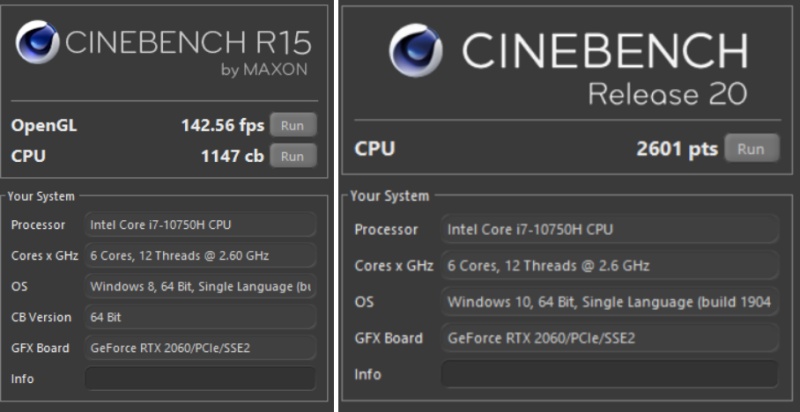Image resolution: width=800 pixels, height=412 pixels.
Task: Click the '6 Cores, 12 Threads @ 2.6 GHz' field
Action: (610, 266)
